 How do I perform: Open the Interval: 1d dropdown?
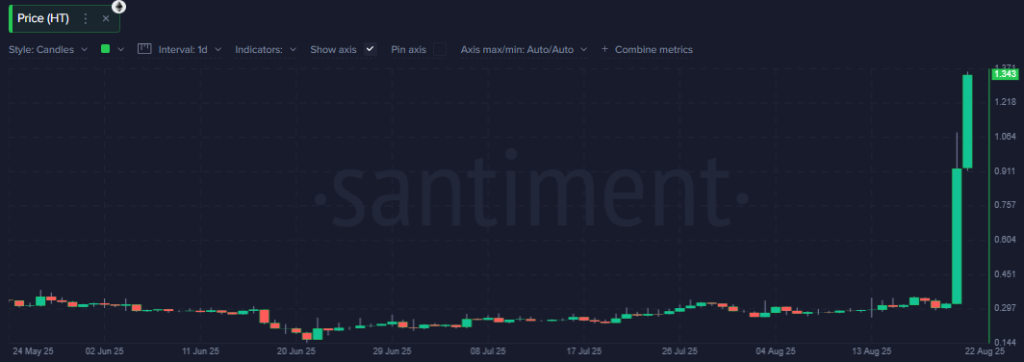tap(190, 49)
